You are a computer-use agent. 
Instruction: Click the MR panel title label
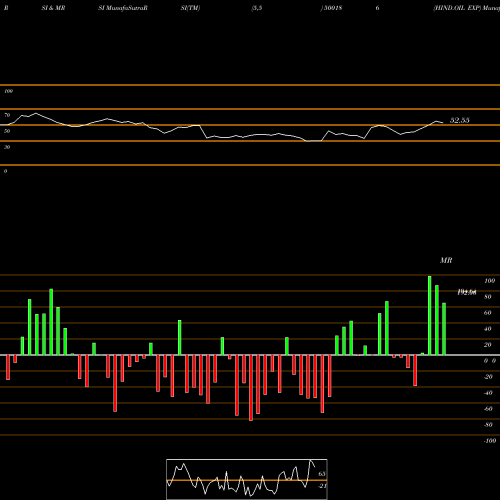pyautogui.click(x=446, y=260)
